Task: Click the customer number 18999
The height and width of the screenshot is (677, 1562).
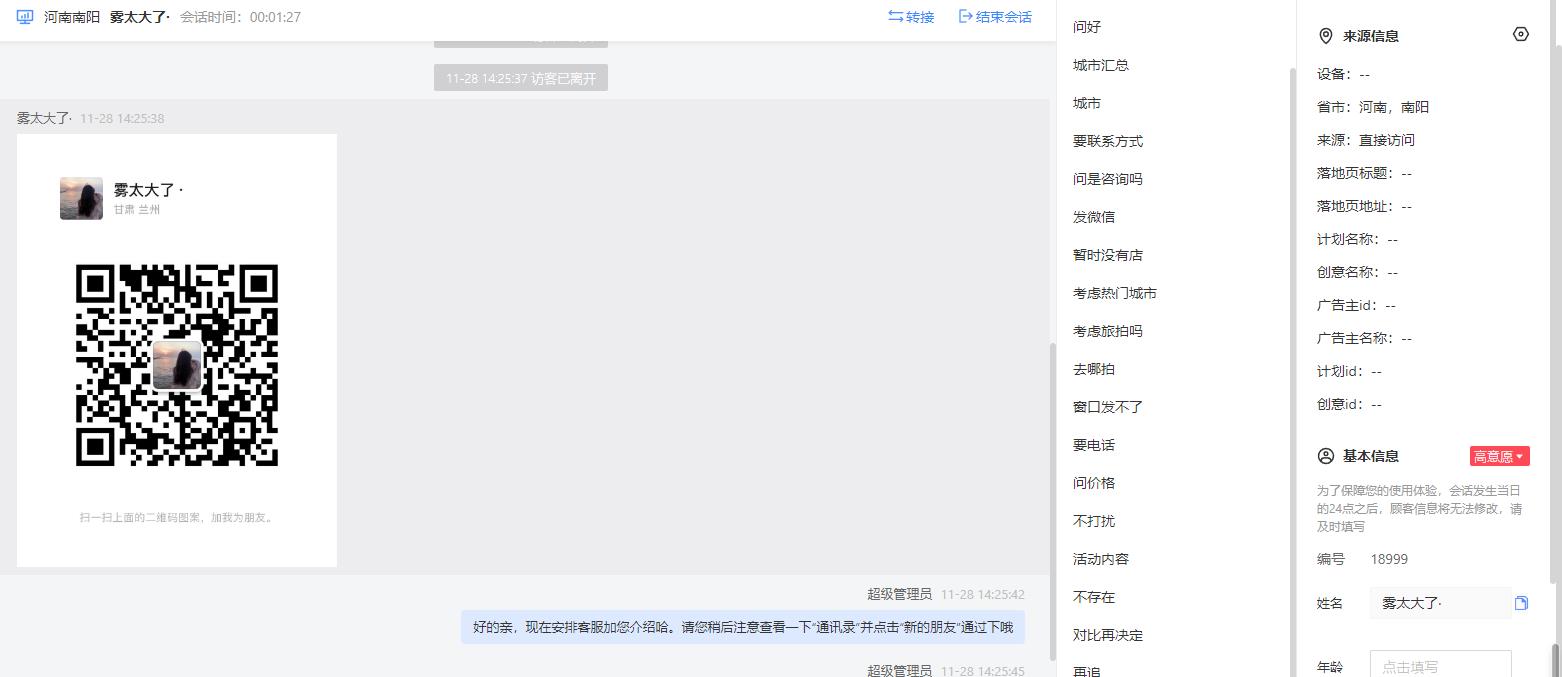Action: point(1389,559)
